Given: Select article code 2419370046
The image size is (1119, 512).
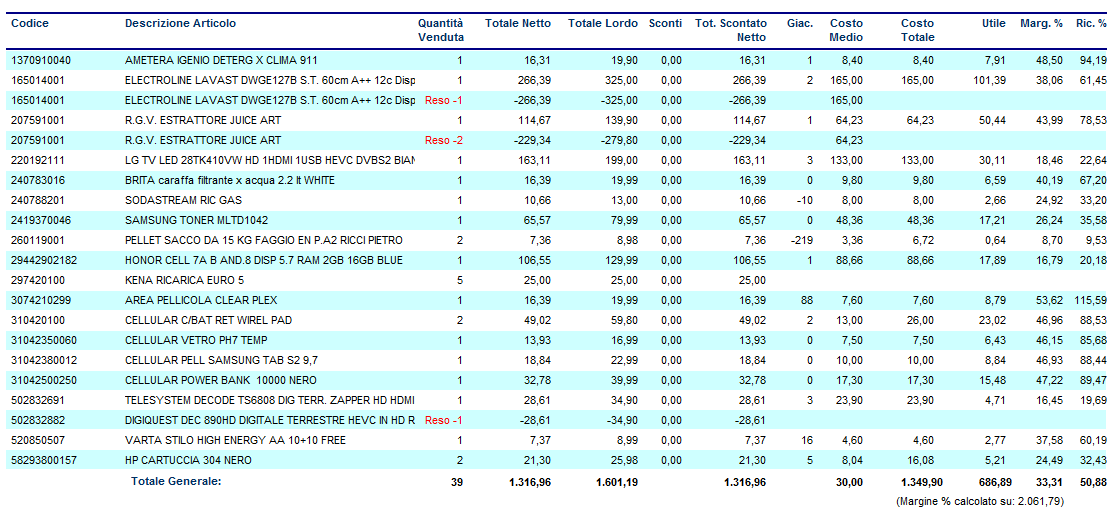Looking at the screenshot, I should 41,220.
